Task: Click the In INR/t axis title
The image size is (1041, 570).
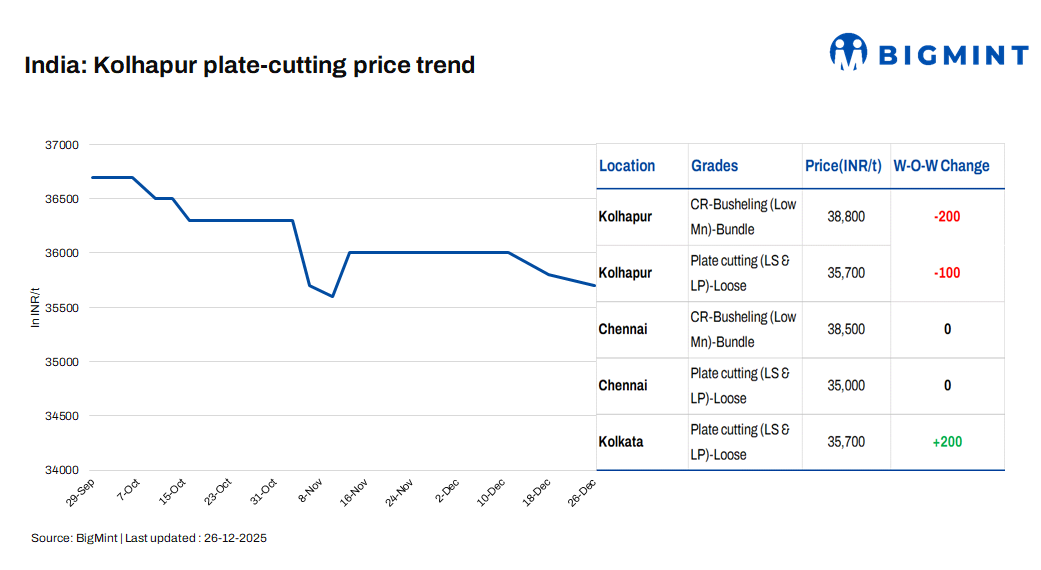Action: pyautogui.click(x=36, y=307)
